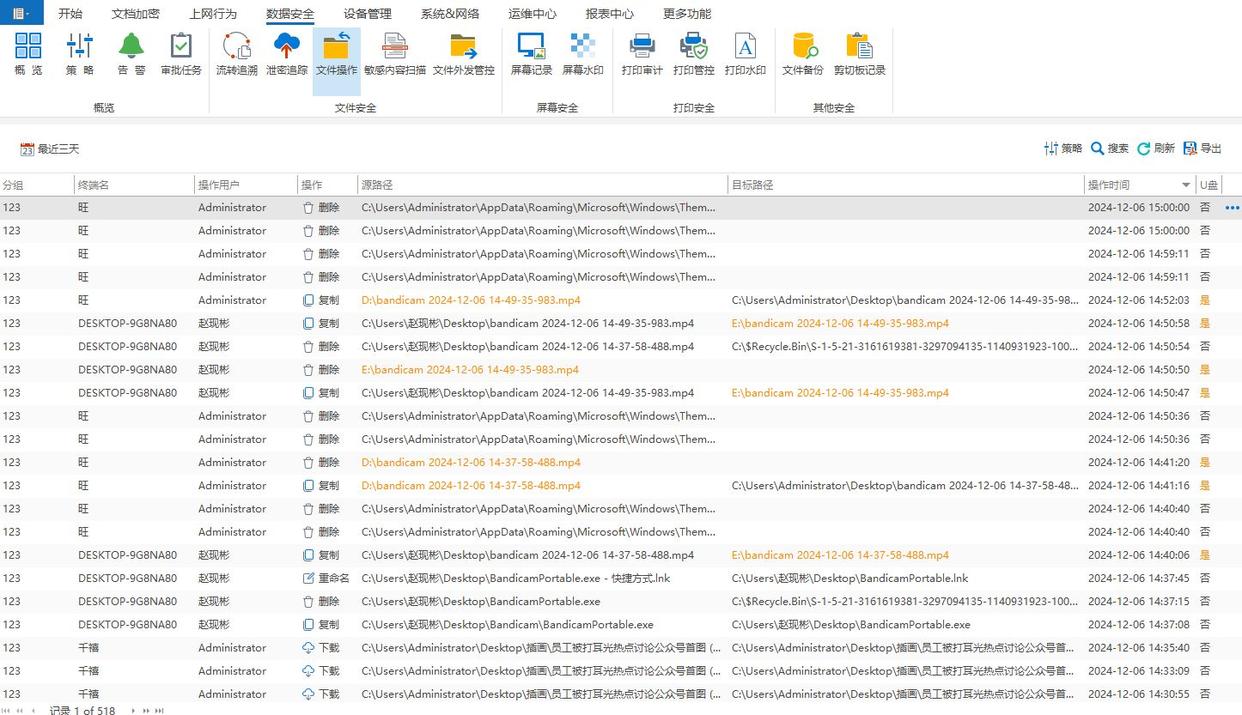Image resolution: width=1242 pixels, height=715 pixels.
Task: Open the application menu at top-left
Action: click(21, 13)
